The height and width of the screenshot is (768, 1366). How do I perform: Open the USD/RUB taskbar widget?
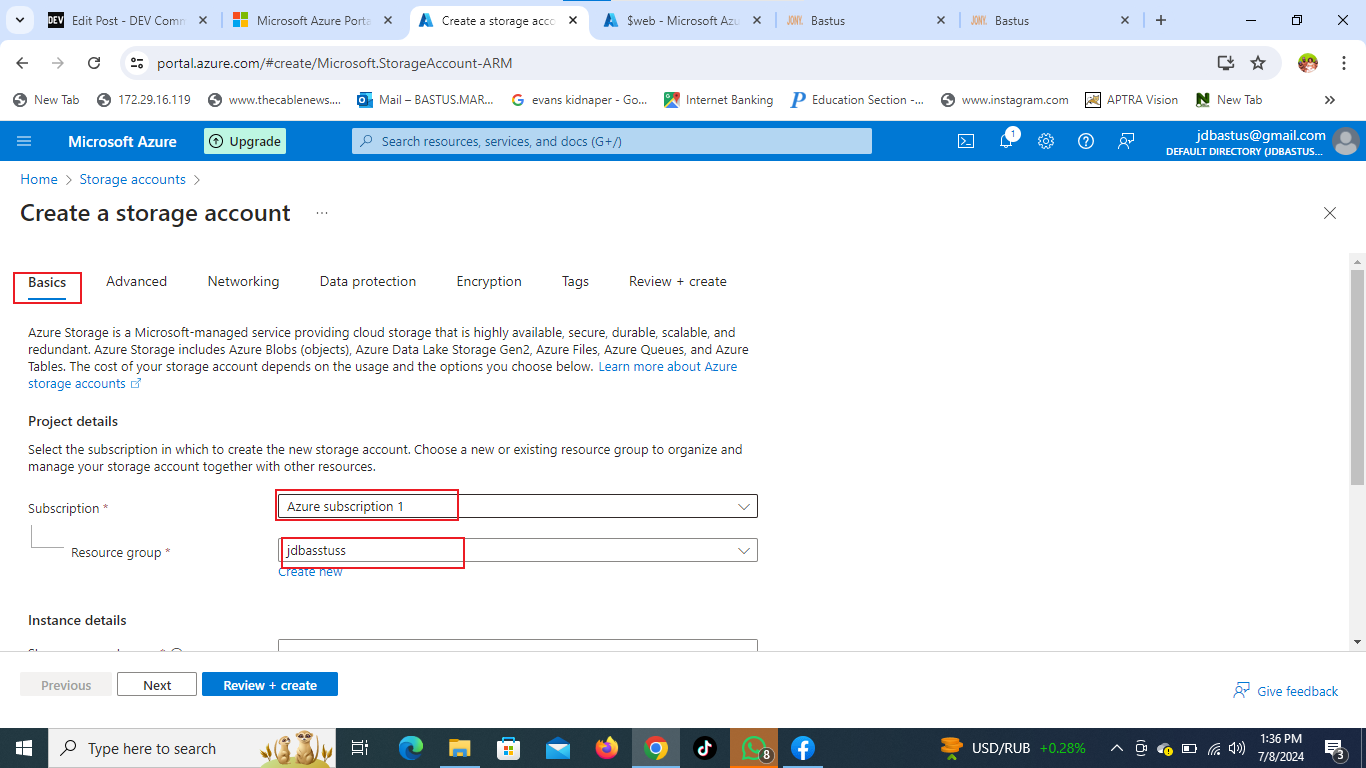1015,748
